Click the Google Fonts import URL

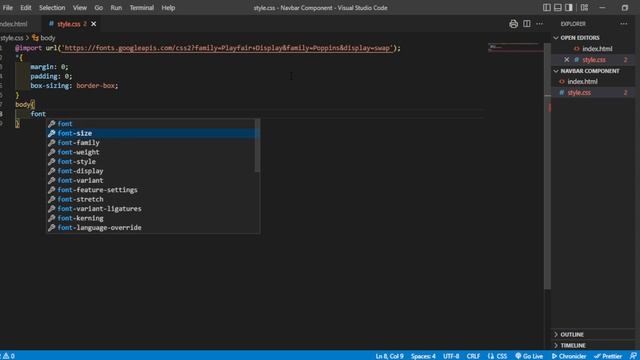point(227,48)
